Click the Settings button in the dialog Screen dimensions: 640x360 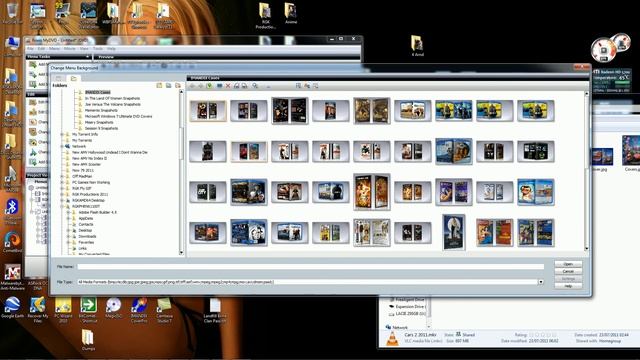pos(568,278)
